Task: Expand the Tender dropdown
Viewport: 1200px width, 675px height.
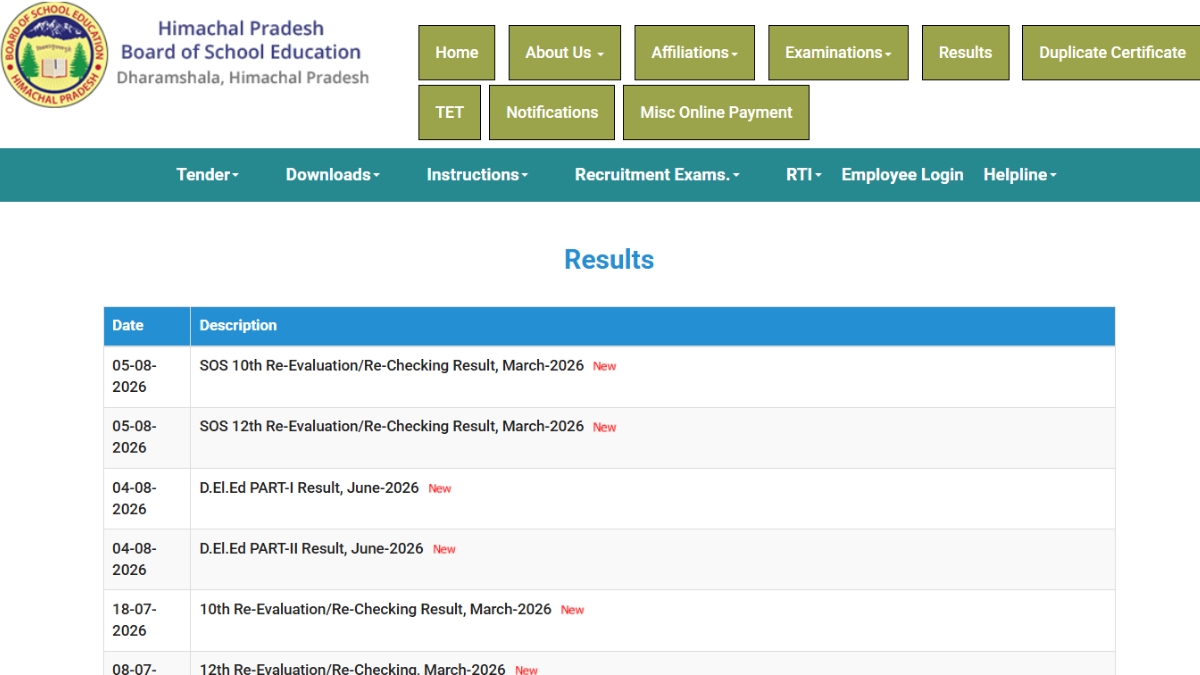Action: click(x=208, y=175)
